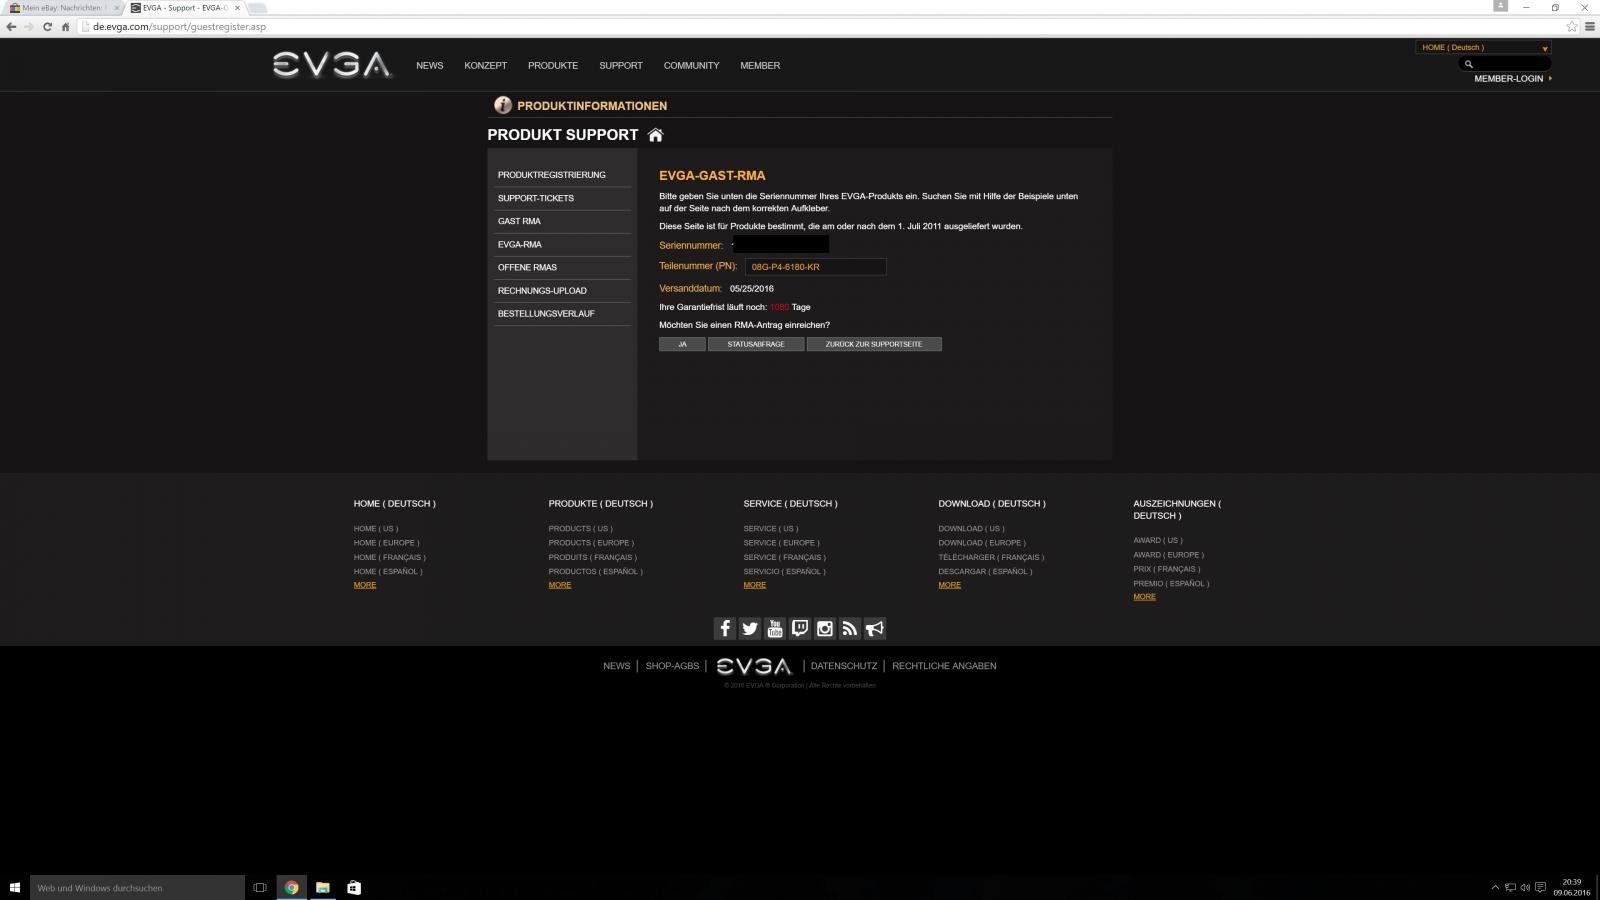Screen dimensions: 1600x900
Task: Open the Twitch social icon
Action: [800, 628]
